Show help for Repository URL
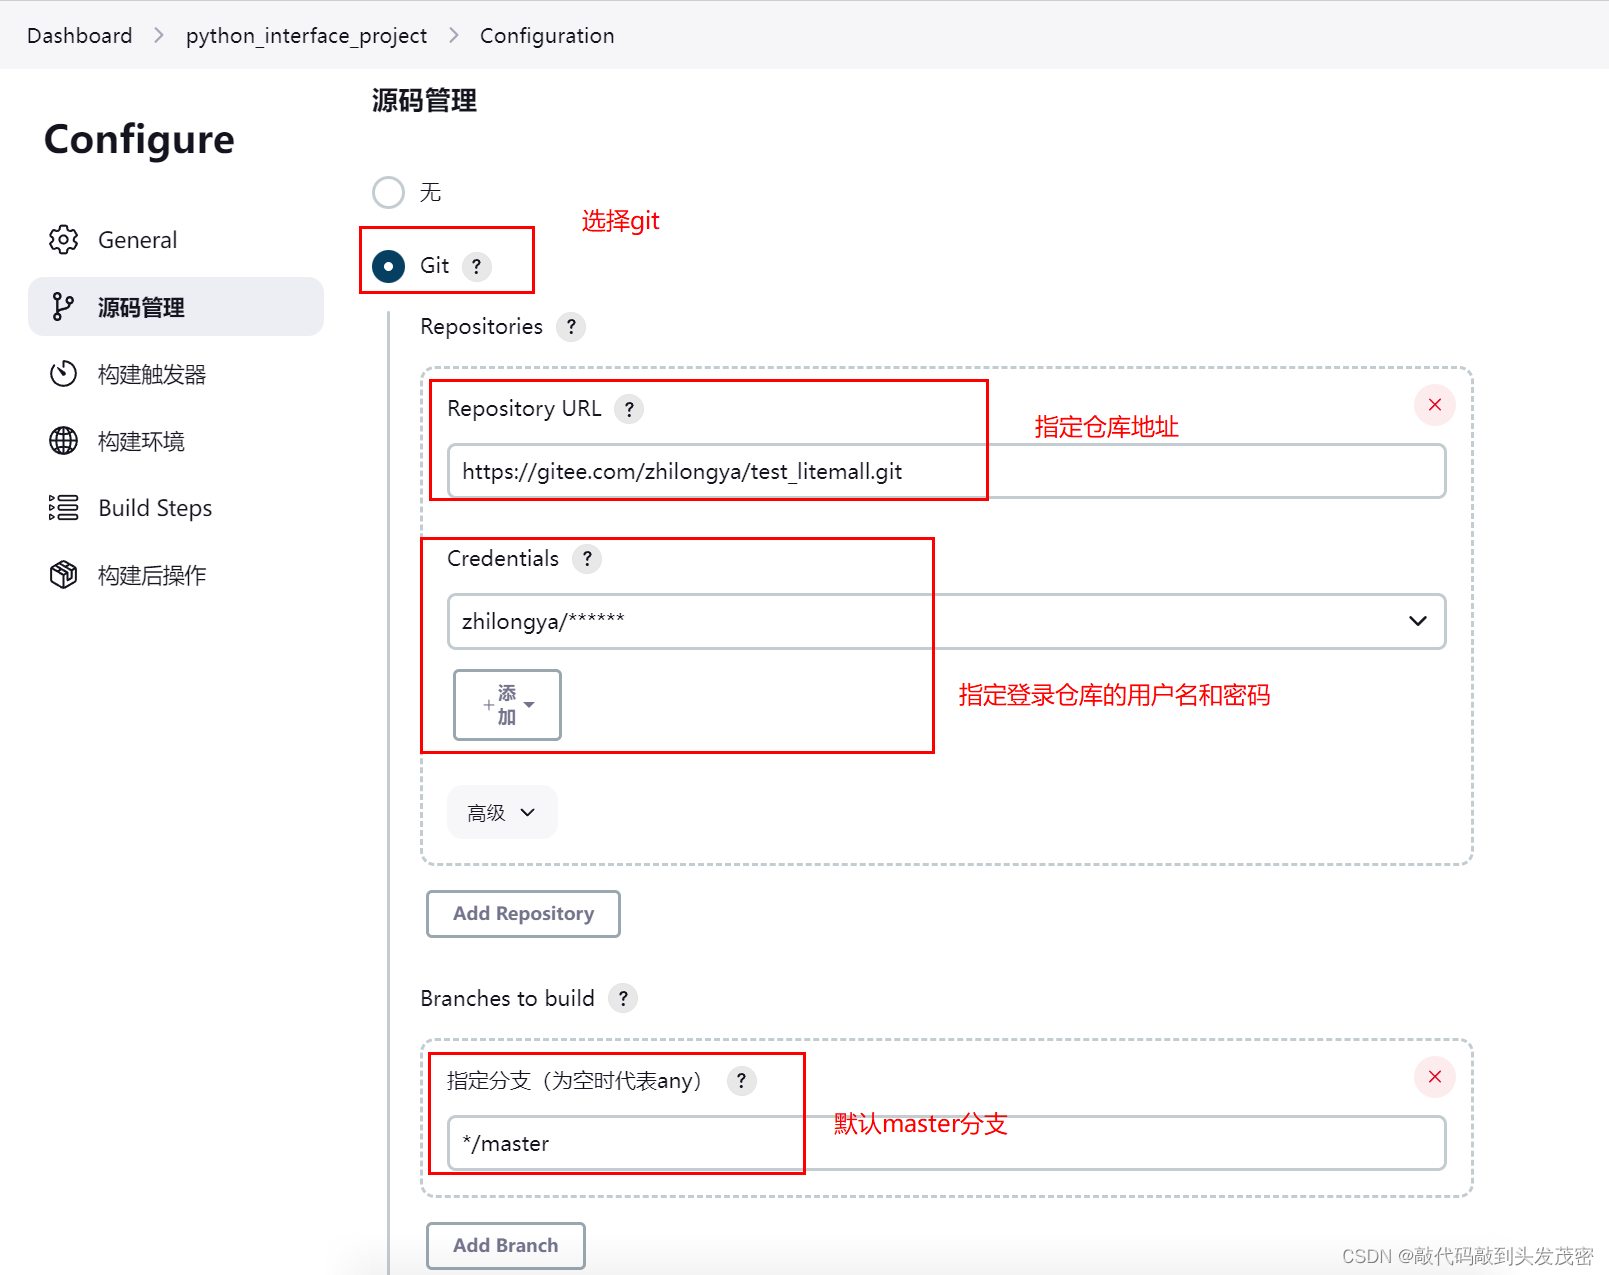 click(x=629, y=409)
